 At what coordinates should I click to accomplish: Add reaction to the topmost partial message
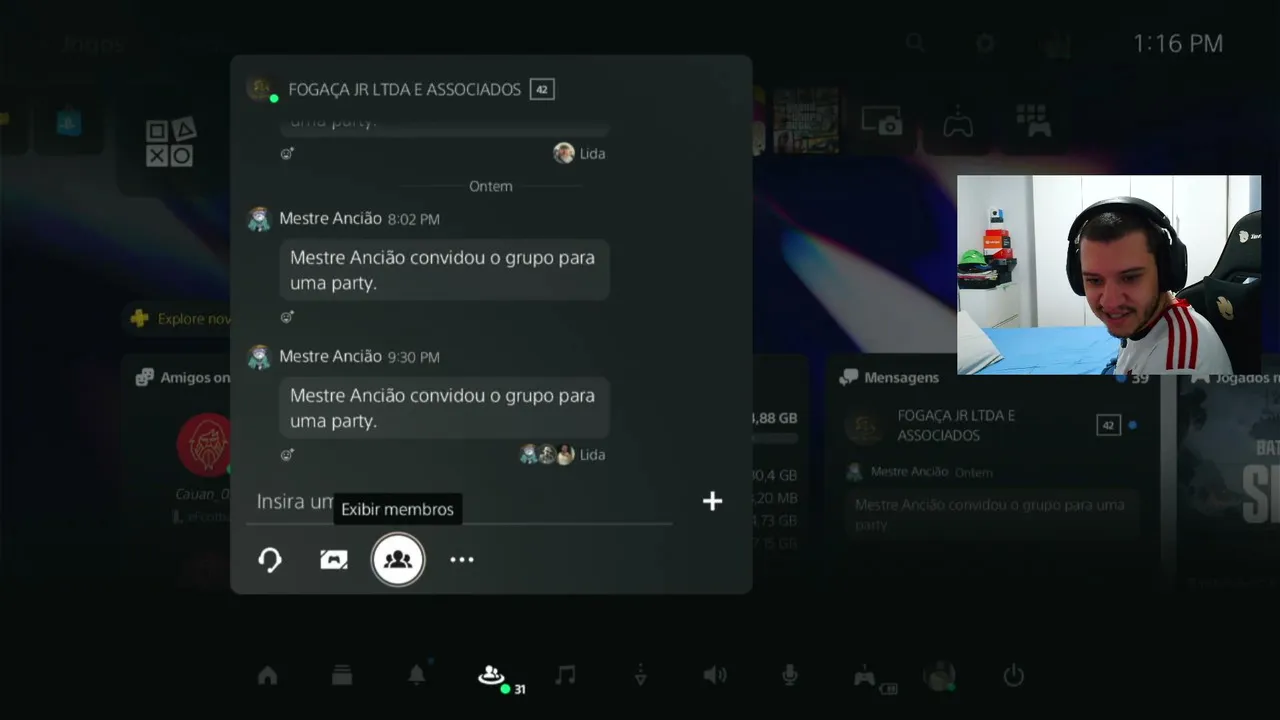pyautogui.click(x=287, y=154)
